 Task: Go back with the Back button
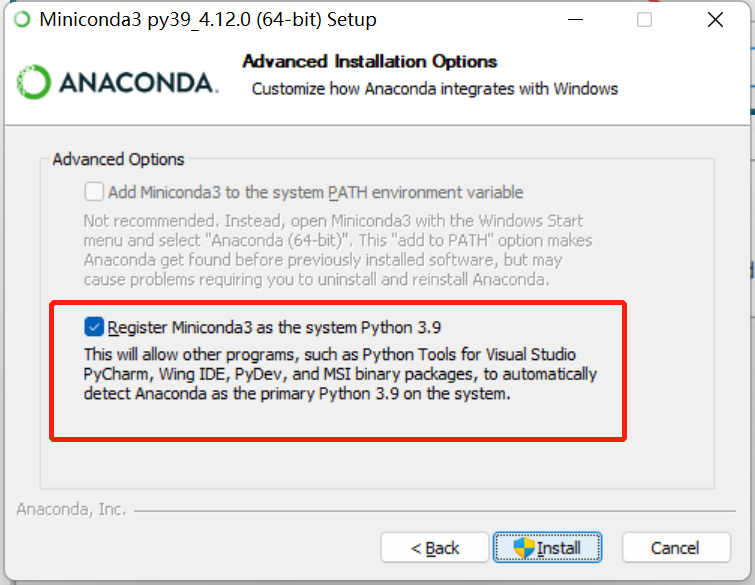point(435,548)
